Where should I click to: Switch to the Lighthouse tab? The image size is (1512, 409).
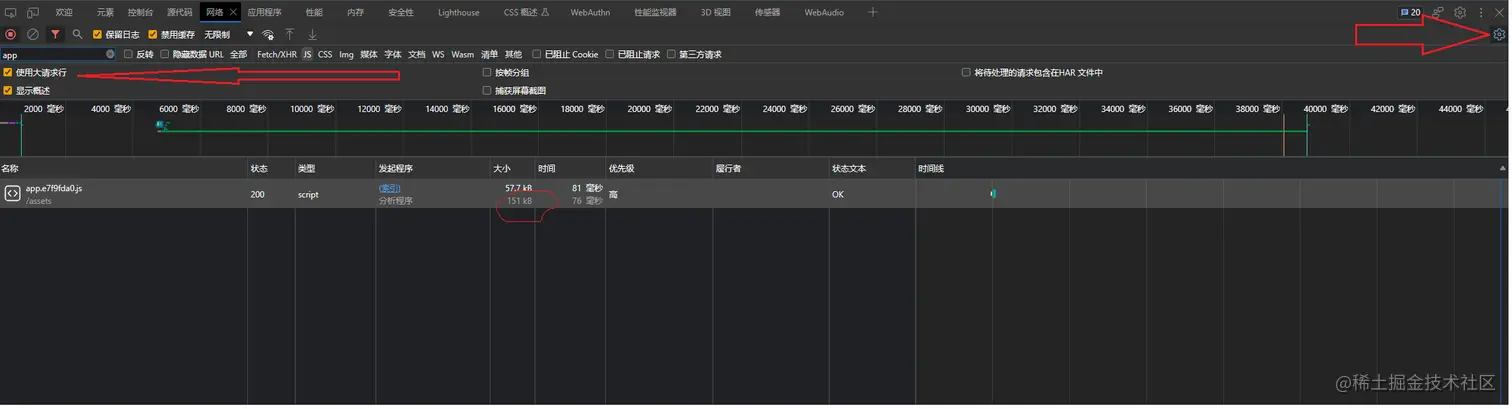tap(459, 12)
